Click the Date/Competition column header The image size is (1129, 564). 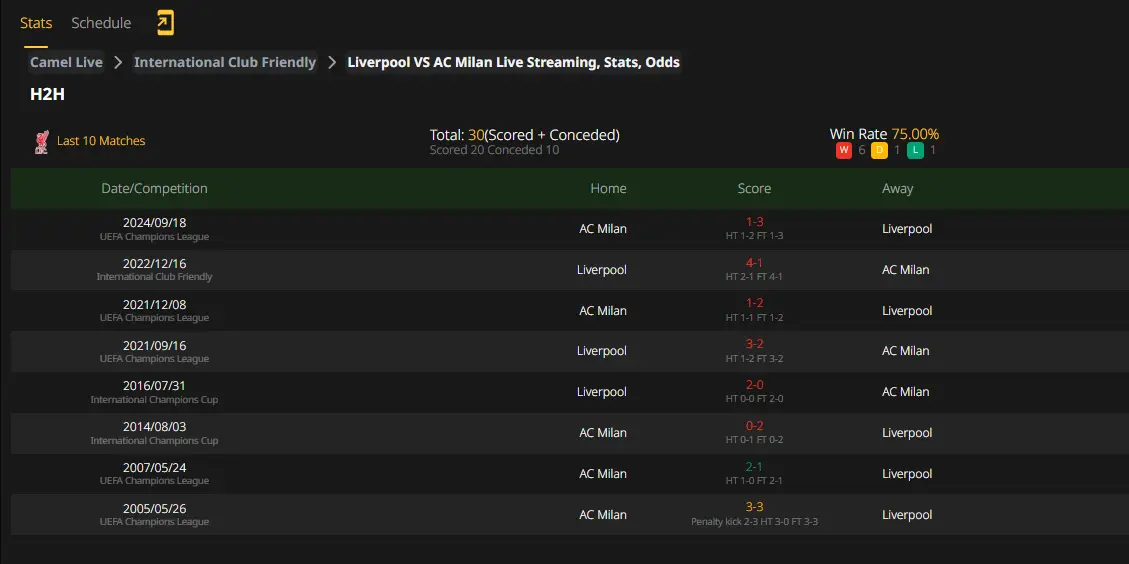(154, 189)
